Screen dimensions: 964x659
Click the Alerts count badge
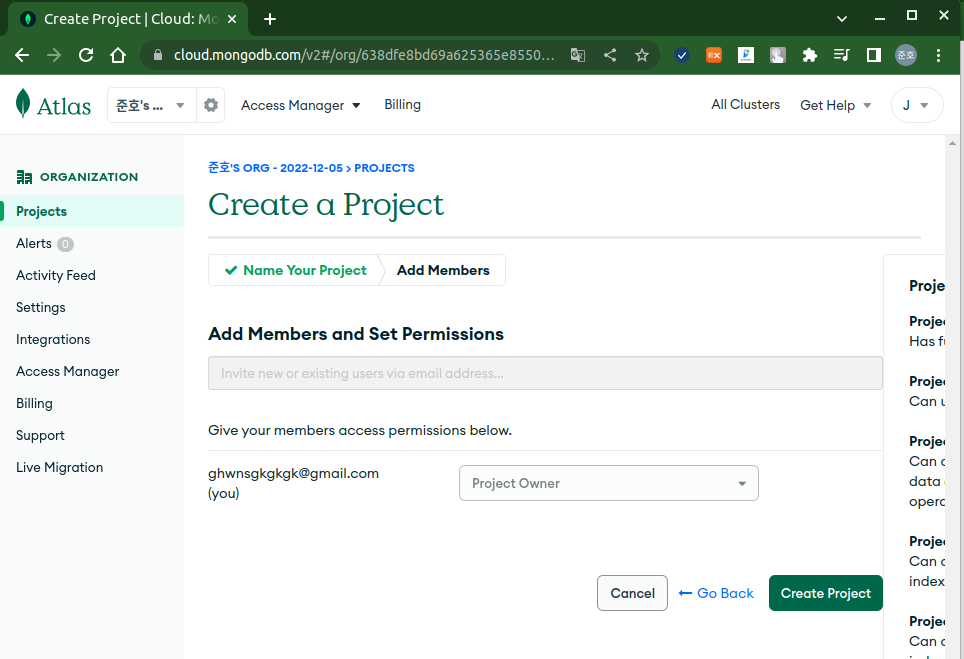(x=65, y=244)
